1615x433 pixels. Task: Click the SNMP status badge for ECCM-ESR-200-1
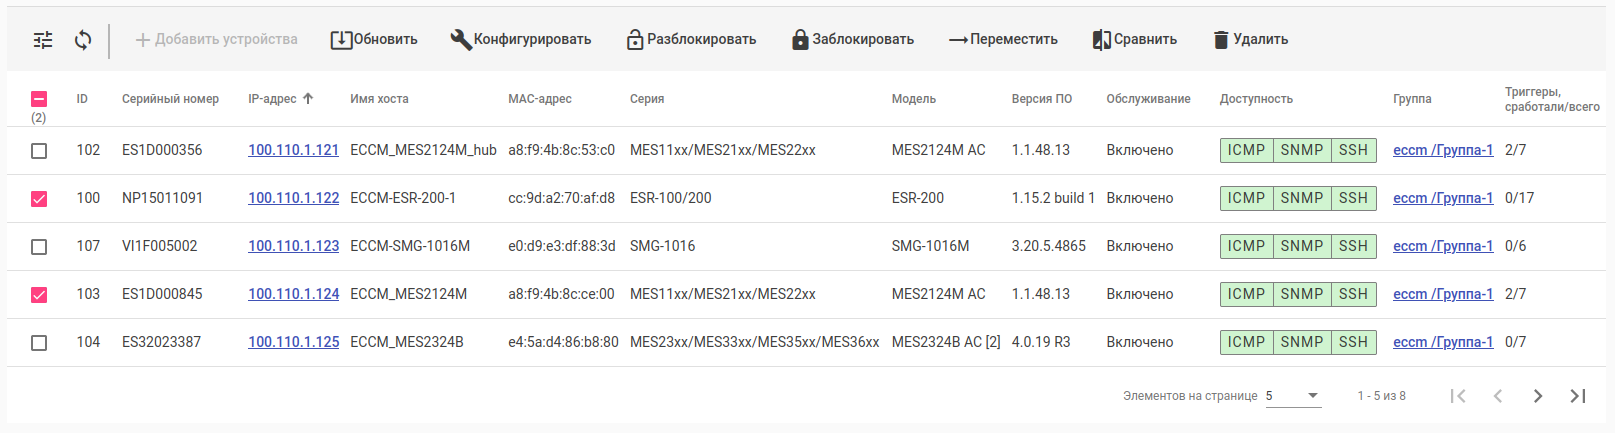(1301, 198)
